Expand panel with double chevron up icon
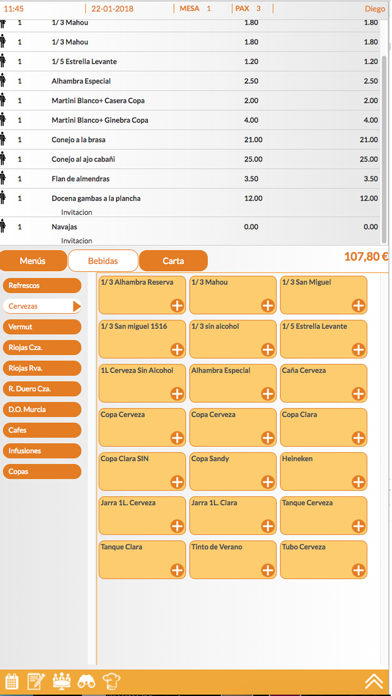 coord(374,681)
